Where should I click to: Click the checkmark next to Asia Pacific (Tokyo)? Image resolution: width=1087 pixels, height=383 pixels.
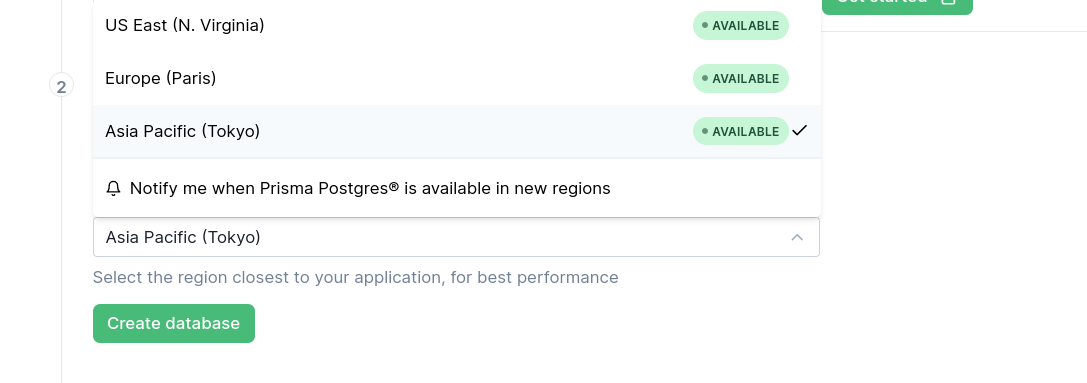pyautogui.click(x=800, y=130)
